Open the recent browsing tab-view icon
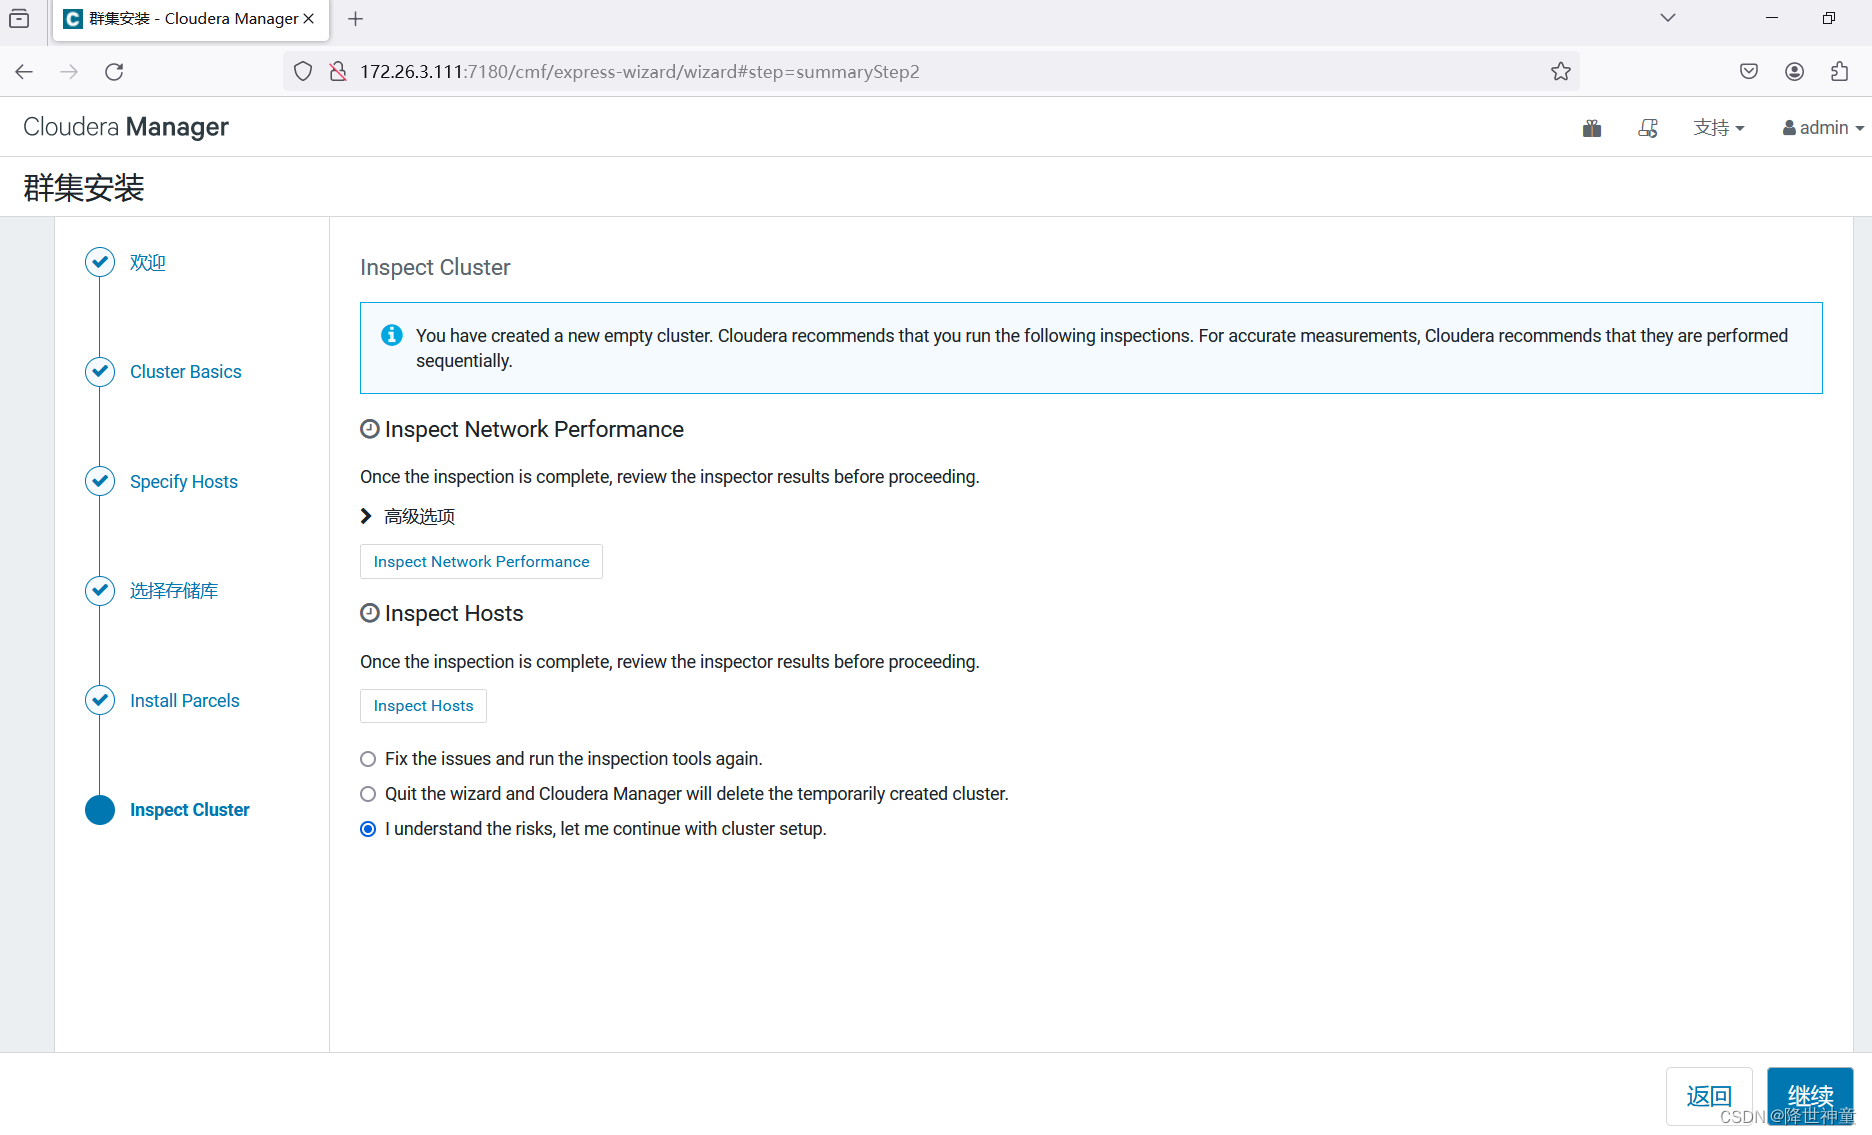This screenshot has width=1872, height=1135. tap(19, 18)
